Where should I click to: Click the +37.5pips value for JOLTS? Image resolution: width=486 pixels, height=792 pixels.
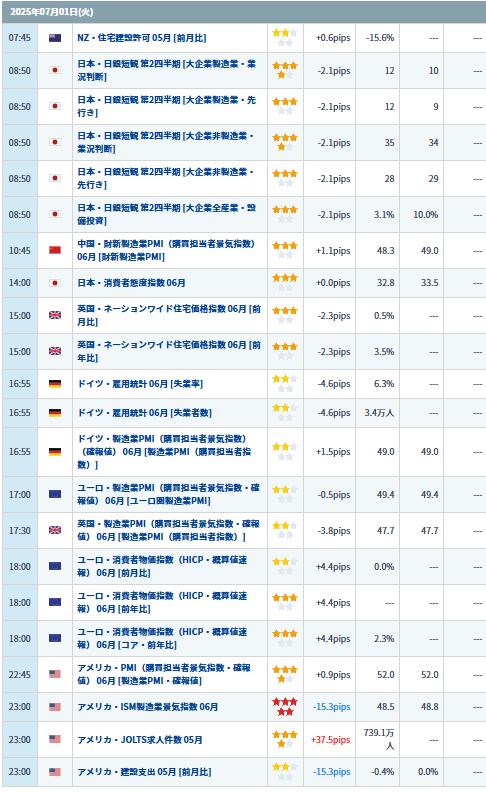(331, 739)
